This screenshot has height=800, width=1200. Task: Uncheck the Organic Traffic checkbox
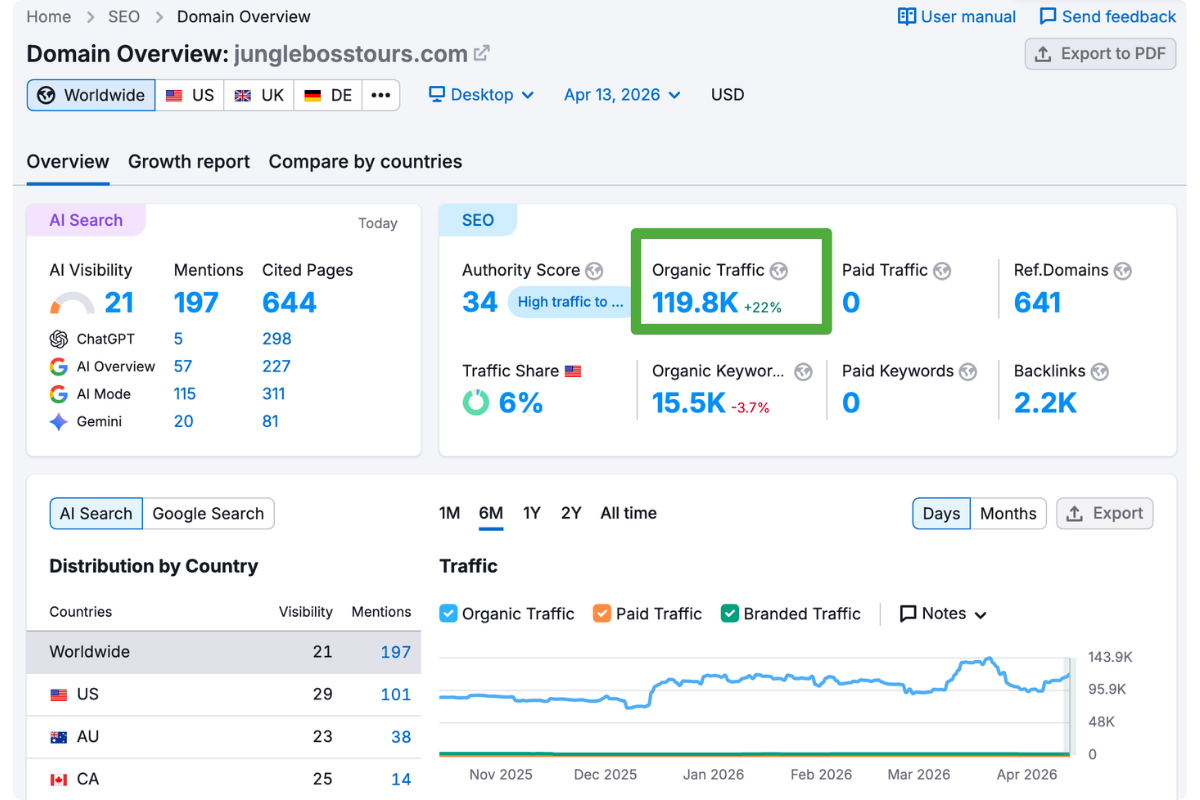448,613
